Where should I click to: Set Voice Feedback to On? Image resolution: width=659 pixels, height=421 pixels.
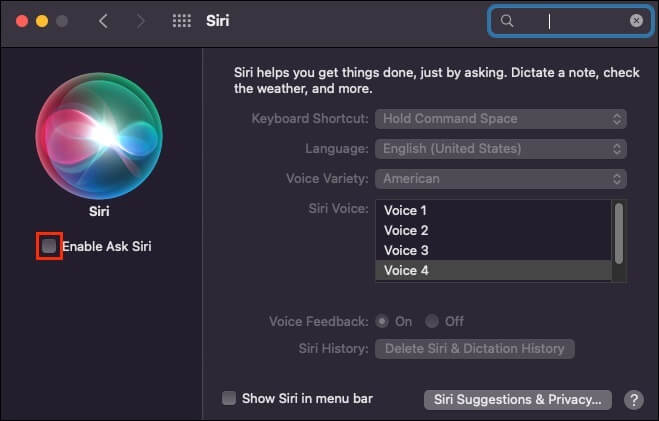tap(382, 321)
